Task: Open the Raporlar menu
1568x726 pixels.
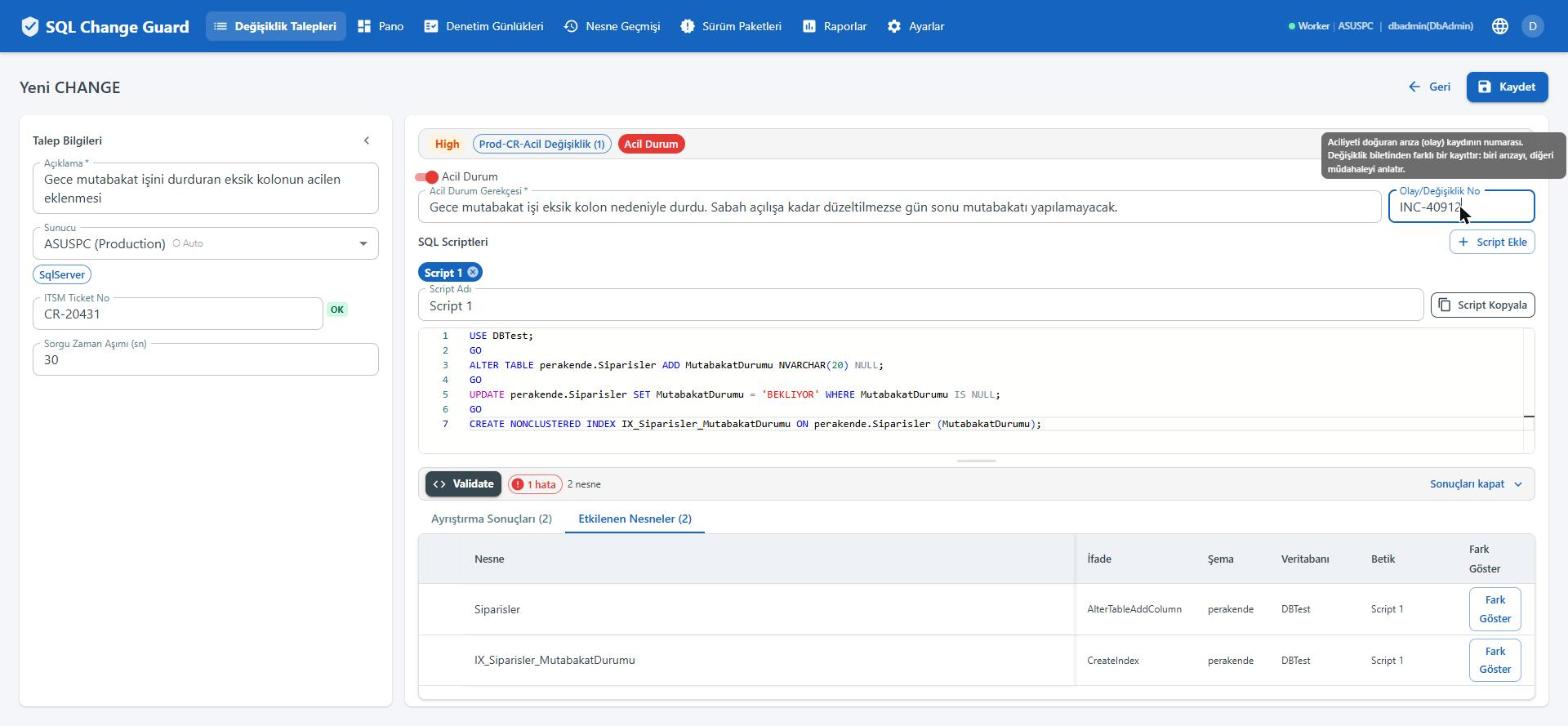Action: (x=835, y=26)
